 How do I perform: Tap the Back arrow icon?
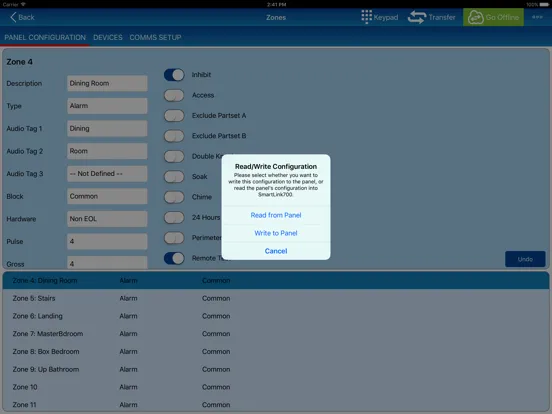[x=13, y=17]
